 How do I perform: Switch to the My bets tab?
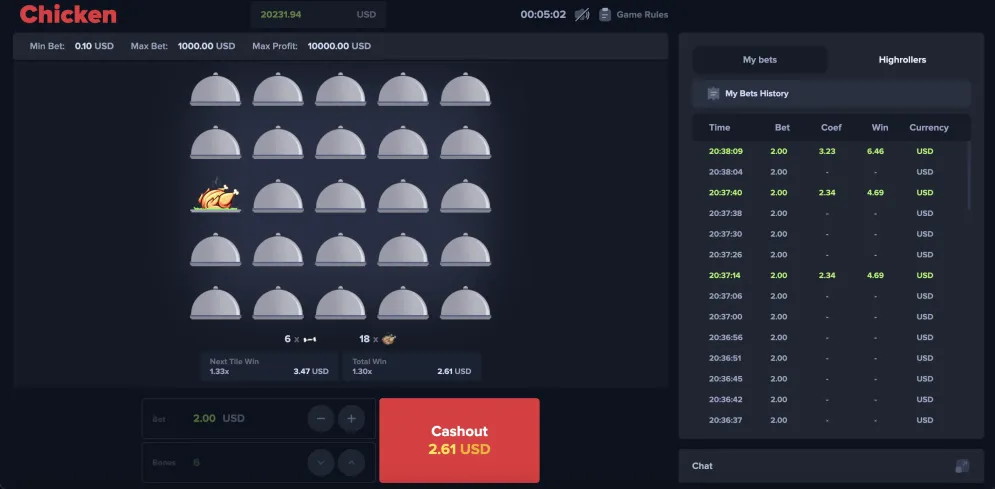[x=760, y=60]
